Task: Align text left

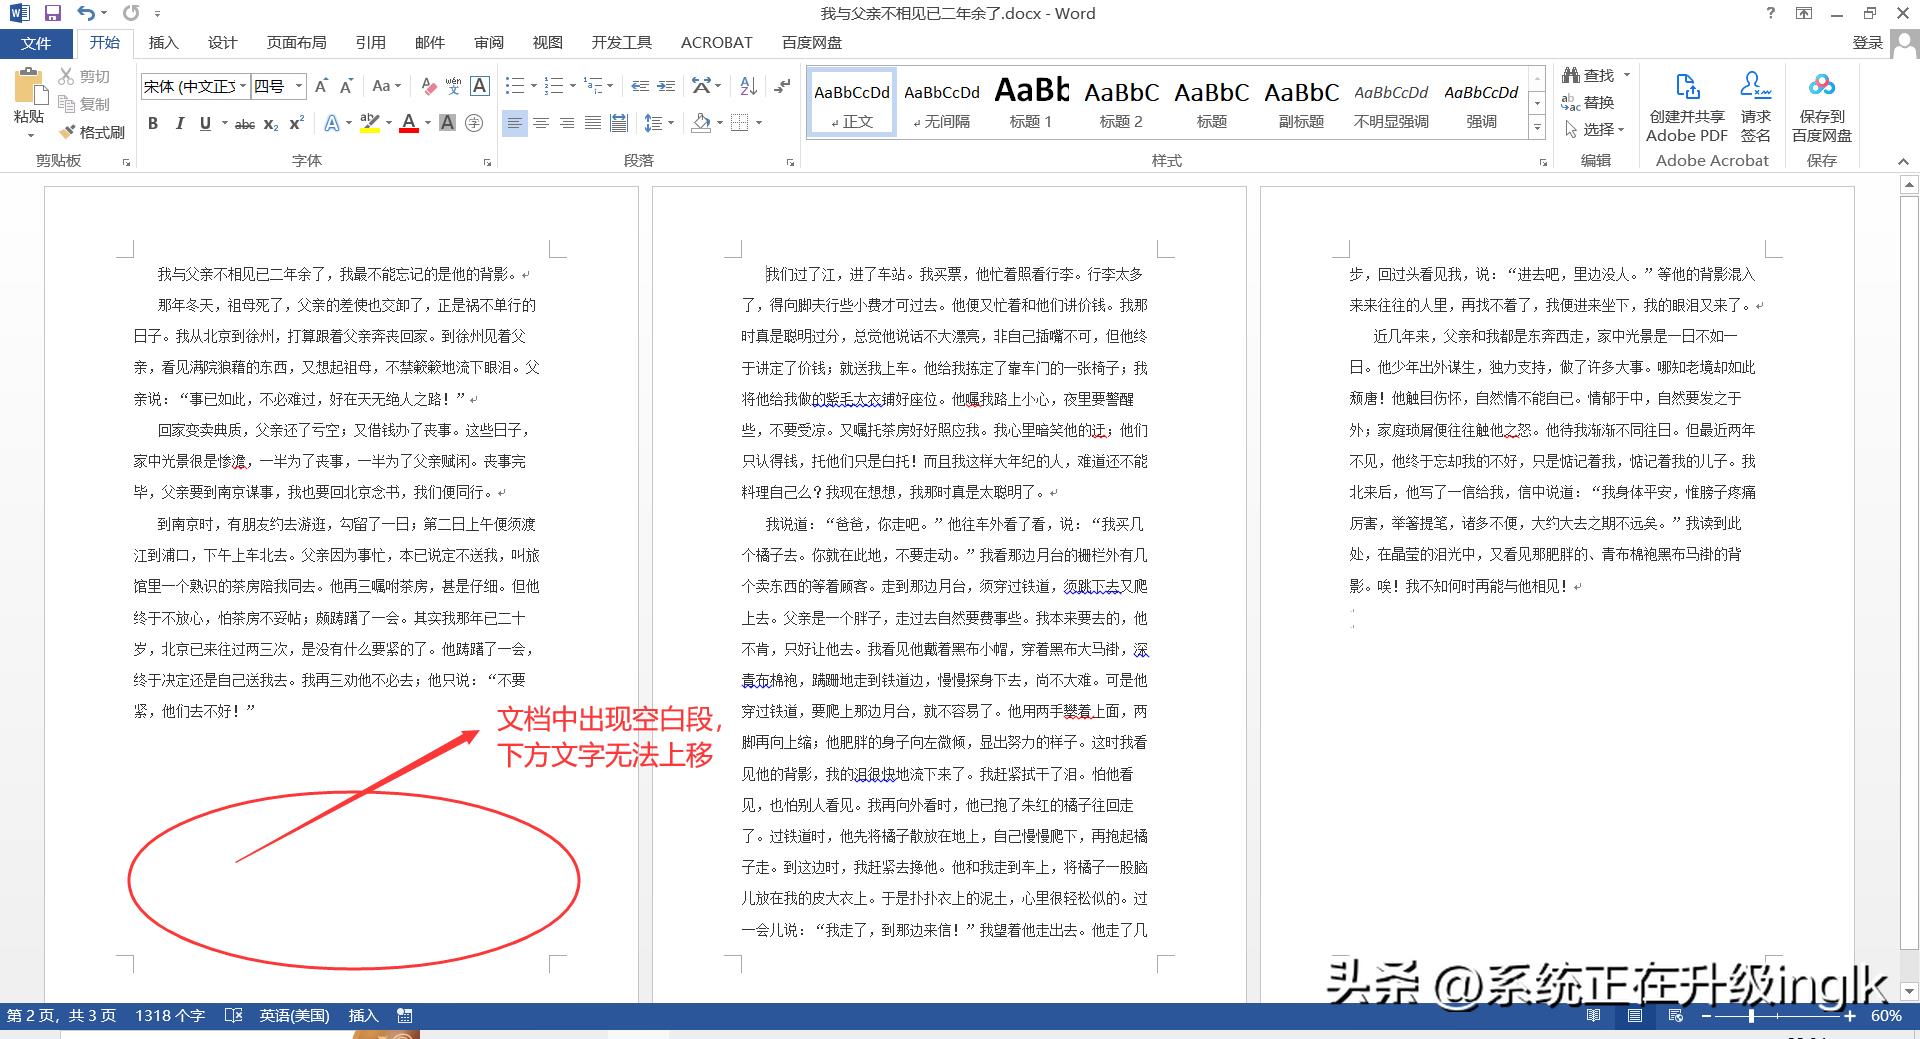Action: click(x=514, y=124)
